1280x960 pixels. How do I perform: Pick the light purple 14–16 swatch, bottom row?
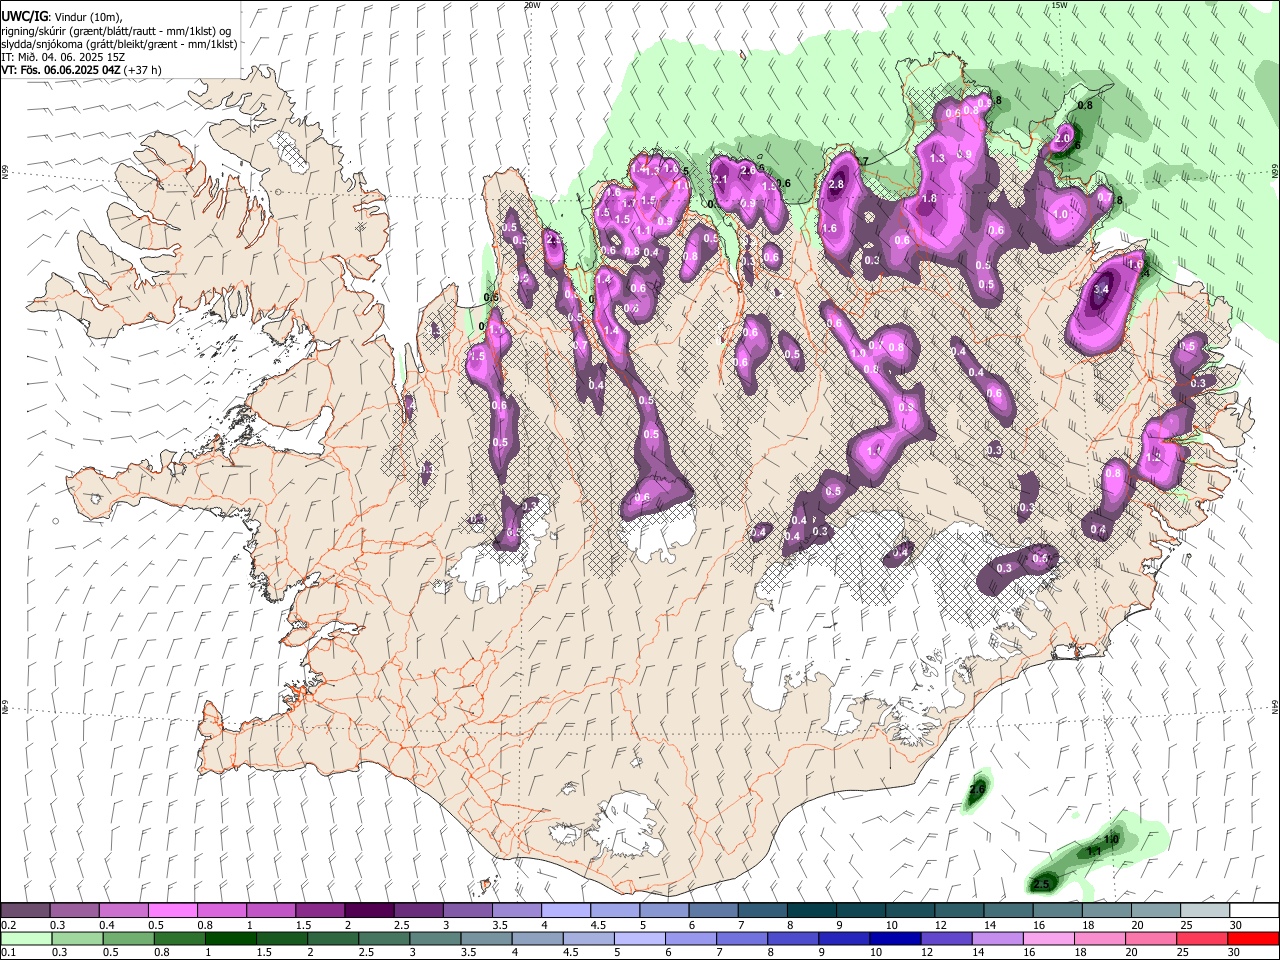[998, 938]
